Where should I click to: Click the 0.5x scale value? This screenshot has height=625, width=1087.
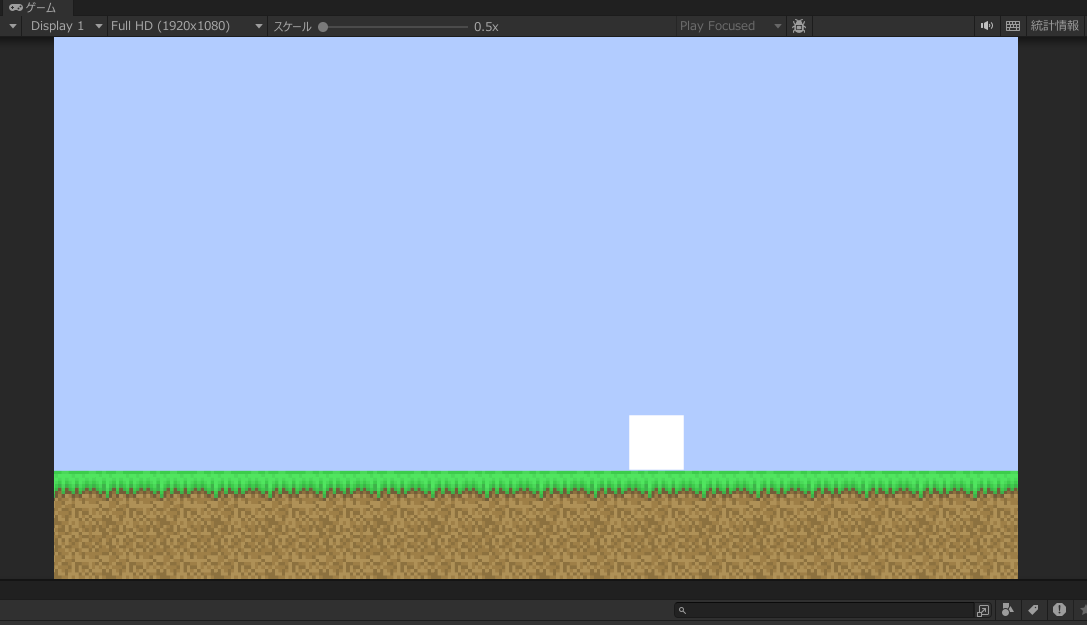(x=486, y=27)
